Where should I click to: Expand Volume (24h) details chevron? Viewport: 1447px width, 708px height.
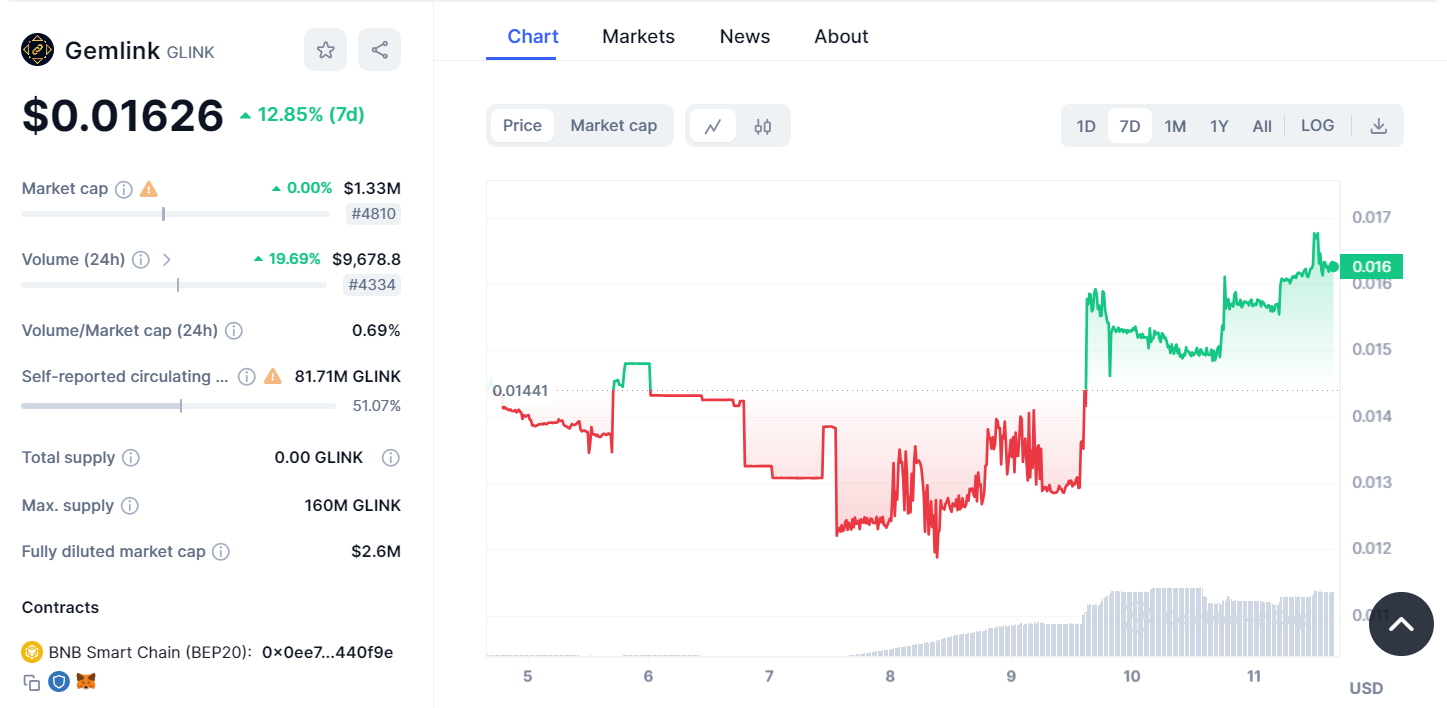pyautogui.click(x=167, y=260)
